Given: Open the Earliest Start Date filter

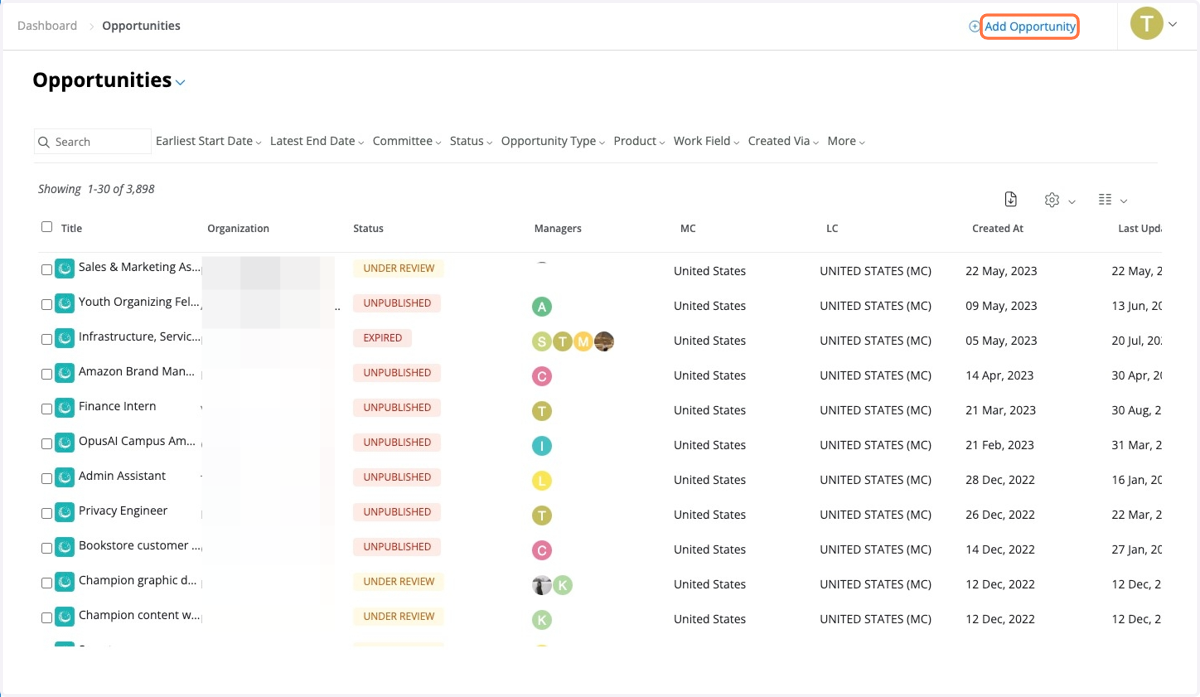Looking at the screenshot, I should 209,141.
